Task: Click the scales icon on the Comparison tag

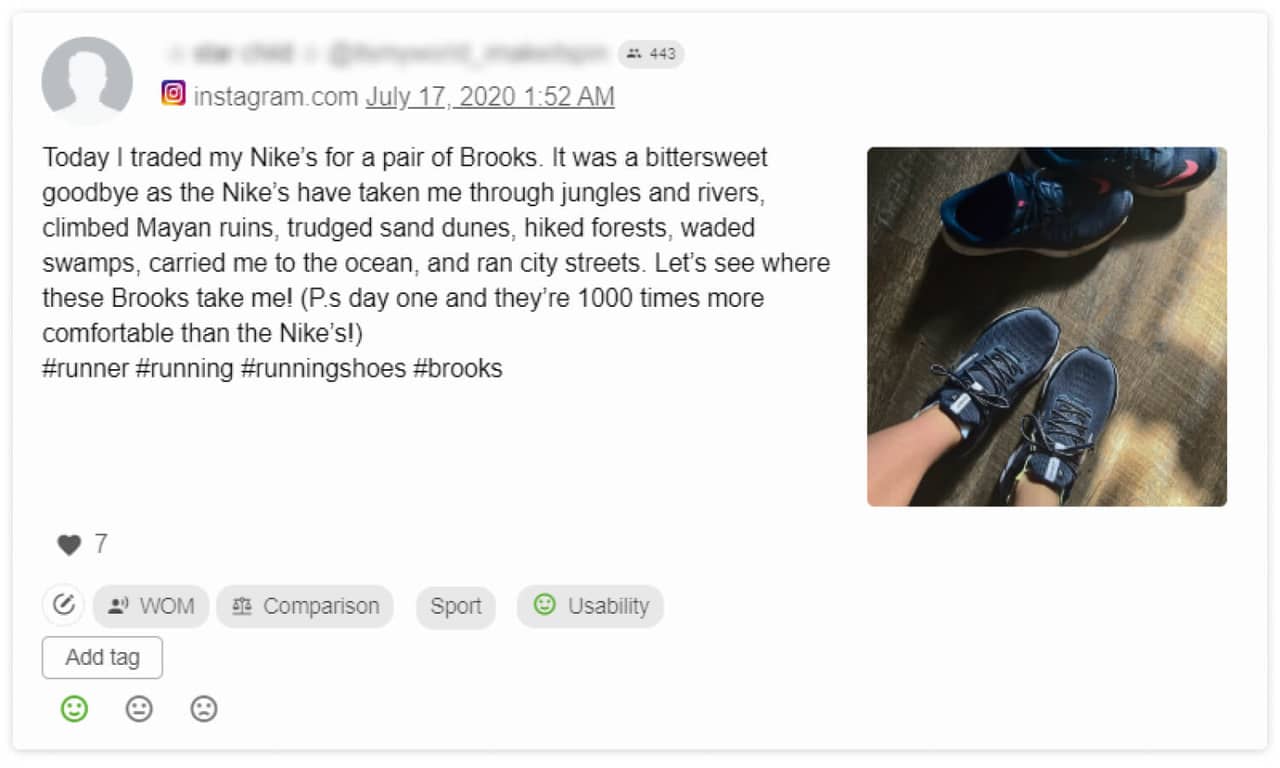Action: pos(243,605)
